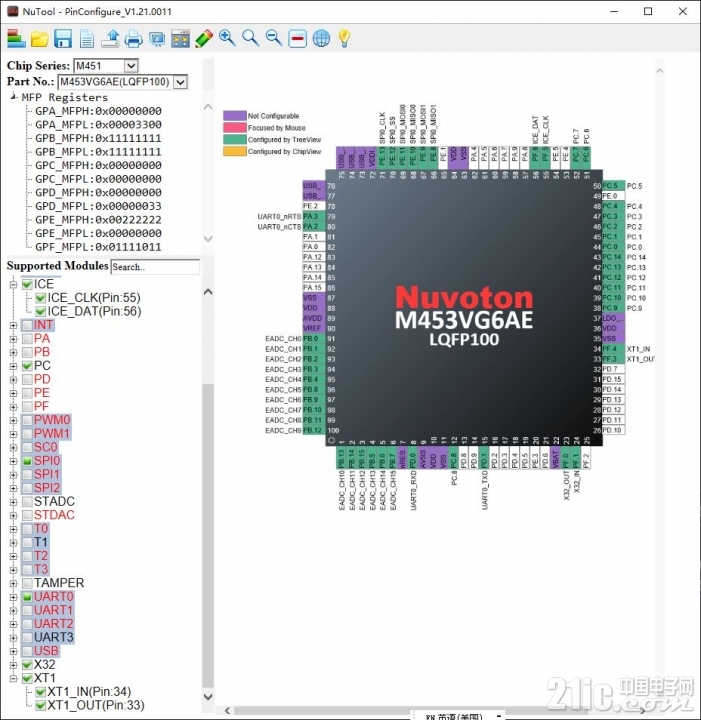Select the UART3 module label
Viewport: 701px width, 720px height.
[x=54, y=637]
